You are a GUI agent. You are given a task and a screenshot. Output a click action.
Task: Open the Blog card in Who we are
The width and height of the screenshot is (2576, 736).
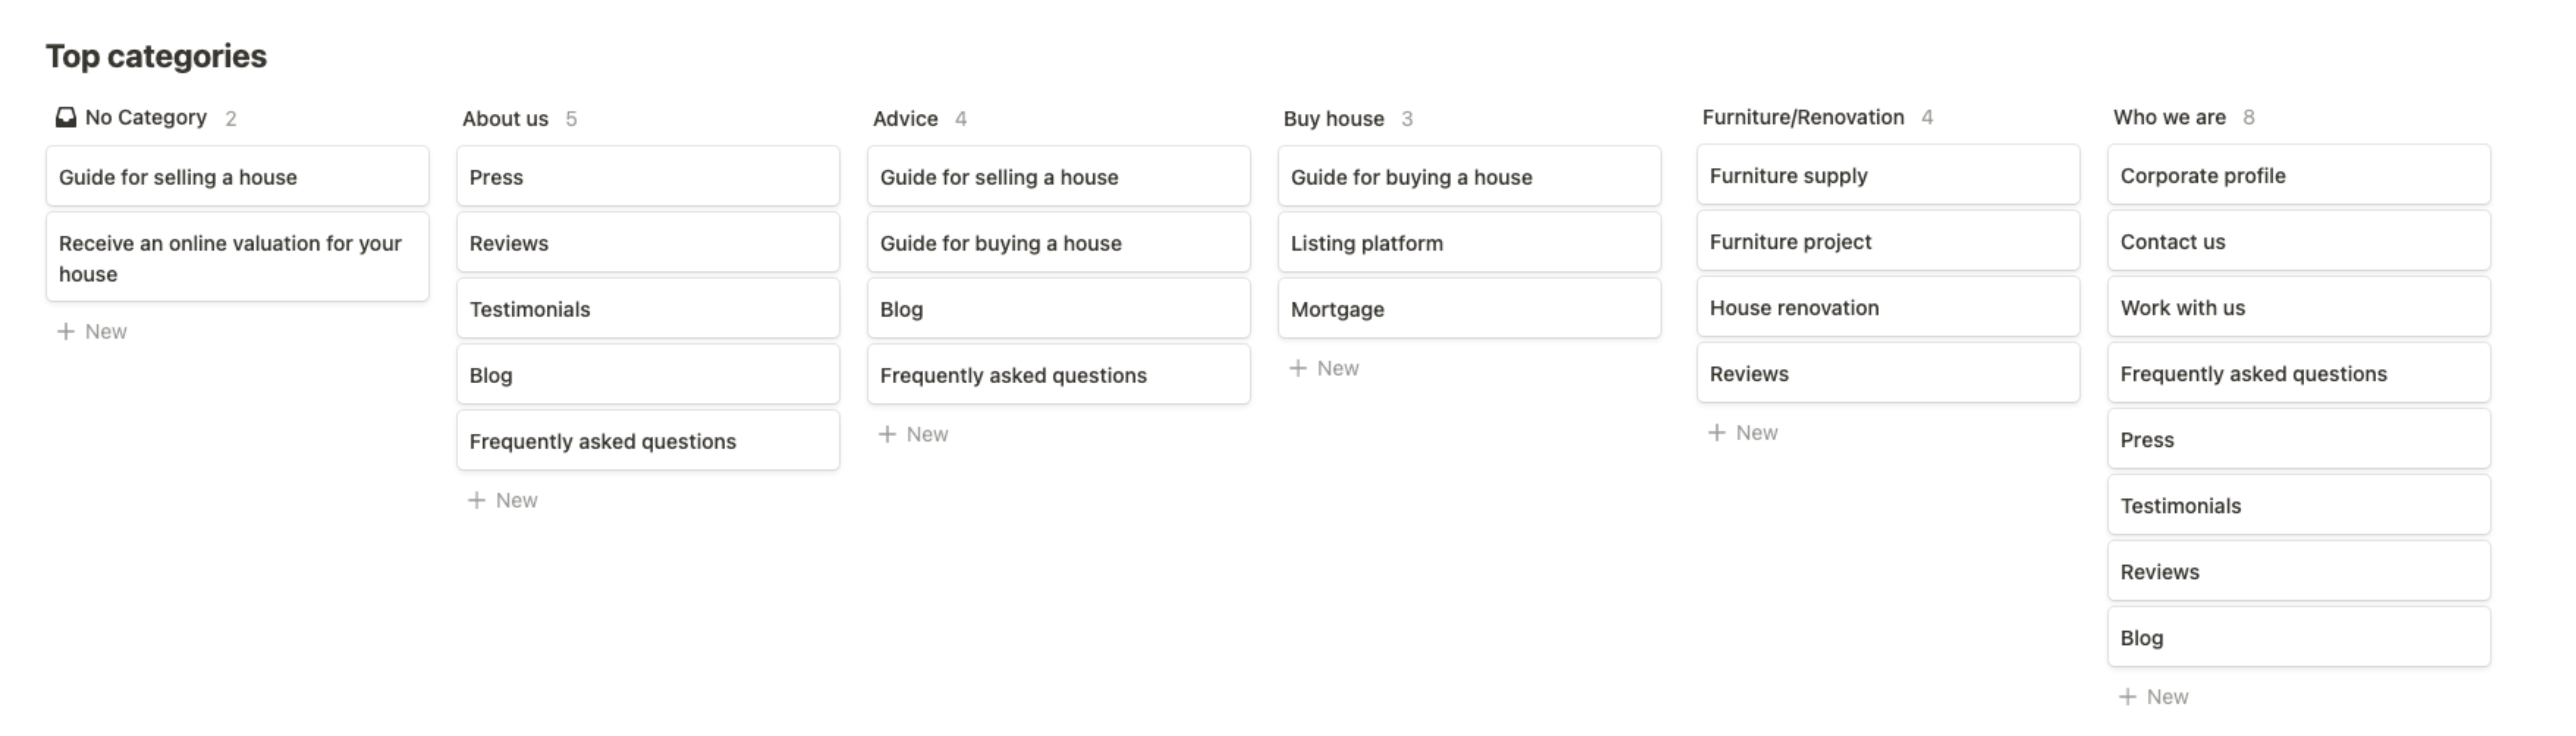point(2299,637)
